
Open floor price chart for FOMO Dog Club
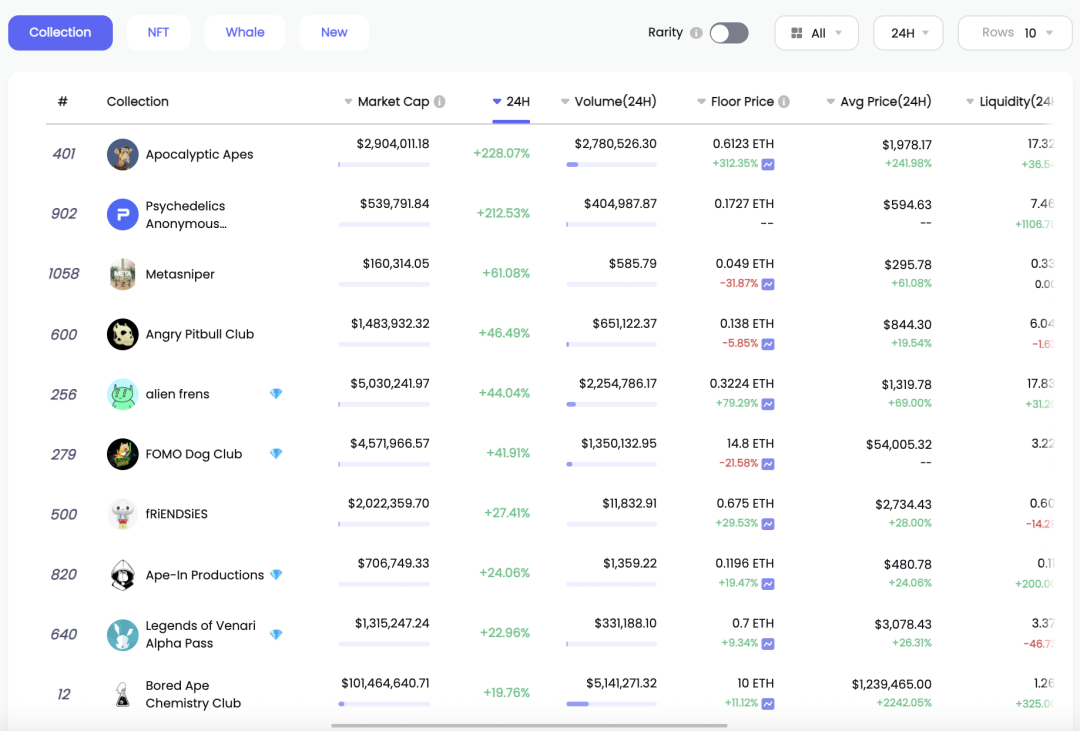(x=768, y=464)
